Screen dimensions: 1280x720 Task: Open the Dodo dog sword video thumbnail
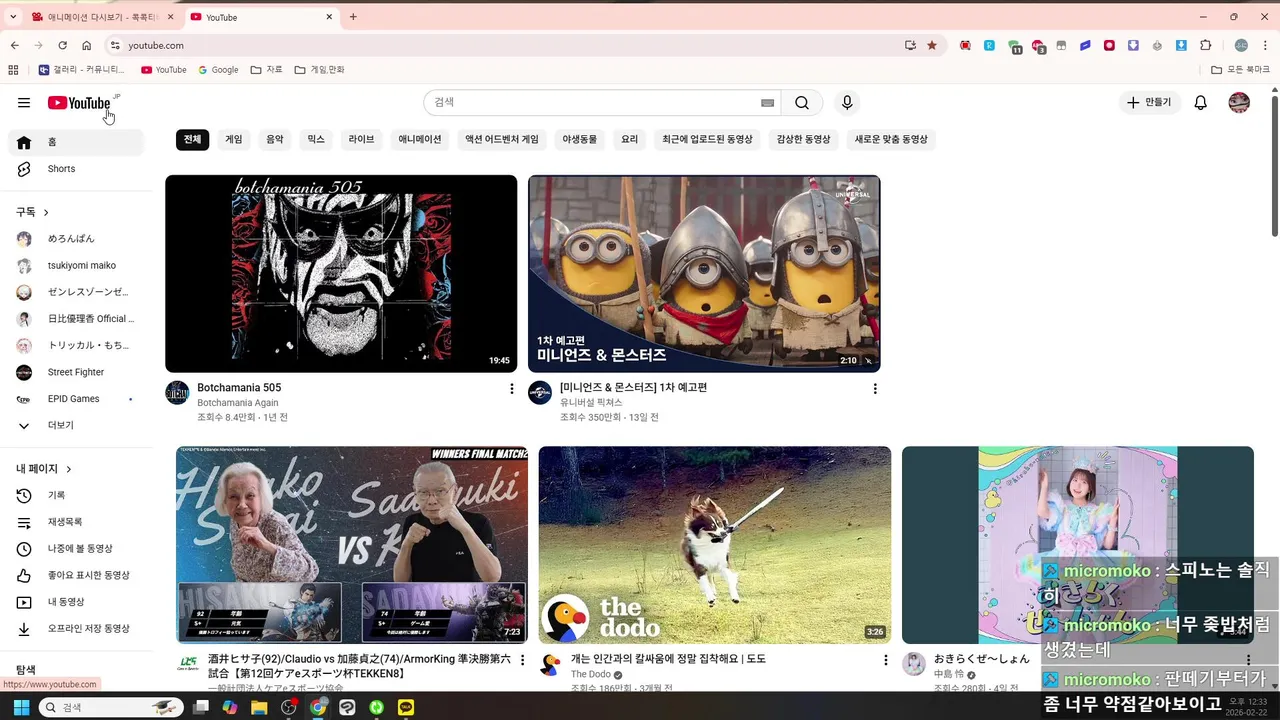(x=715, y=545)
